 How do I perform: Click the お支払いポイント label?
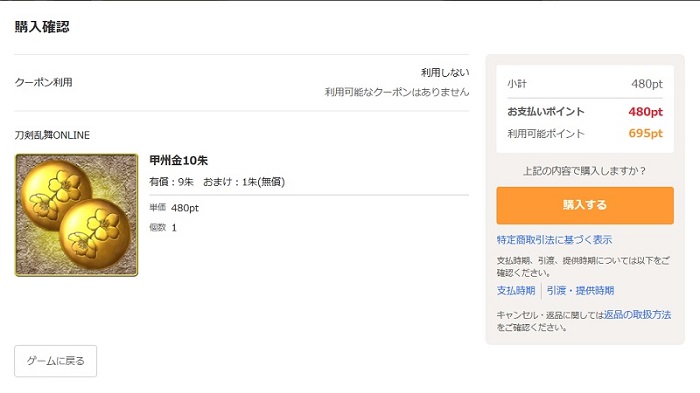[546, 112]
